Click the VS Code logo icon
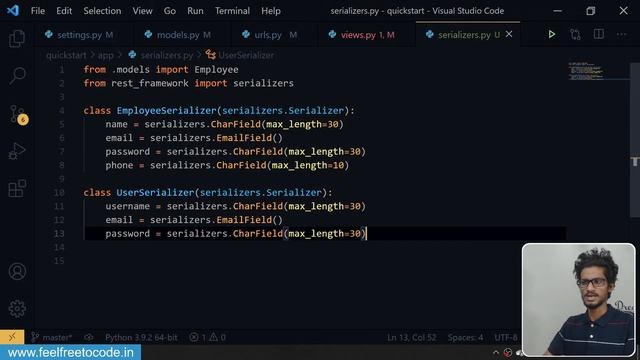 tap(13, 10)
